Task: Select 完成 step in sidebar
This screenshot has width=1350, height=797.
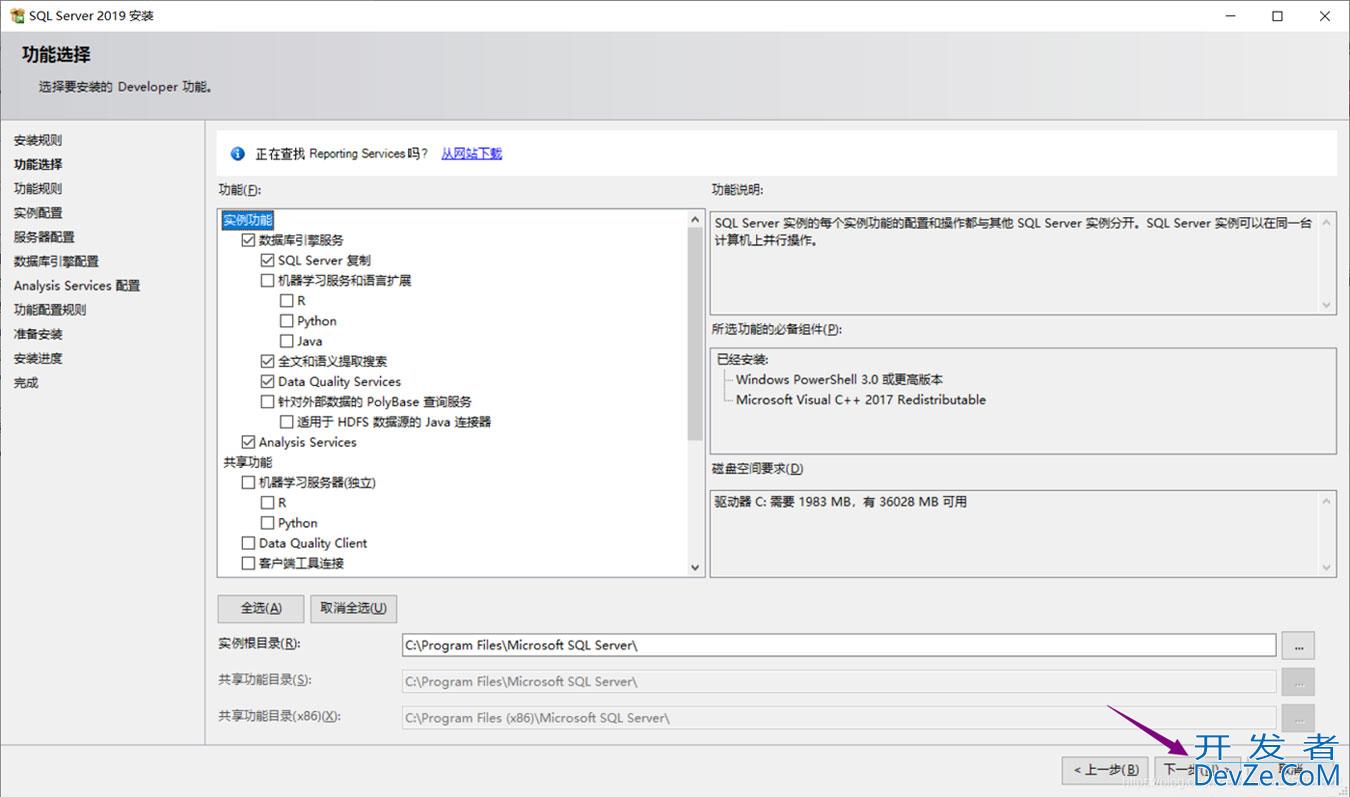Action: click(x=26, y=383)
